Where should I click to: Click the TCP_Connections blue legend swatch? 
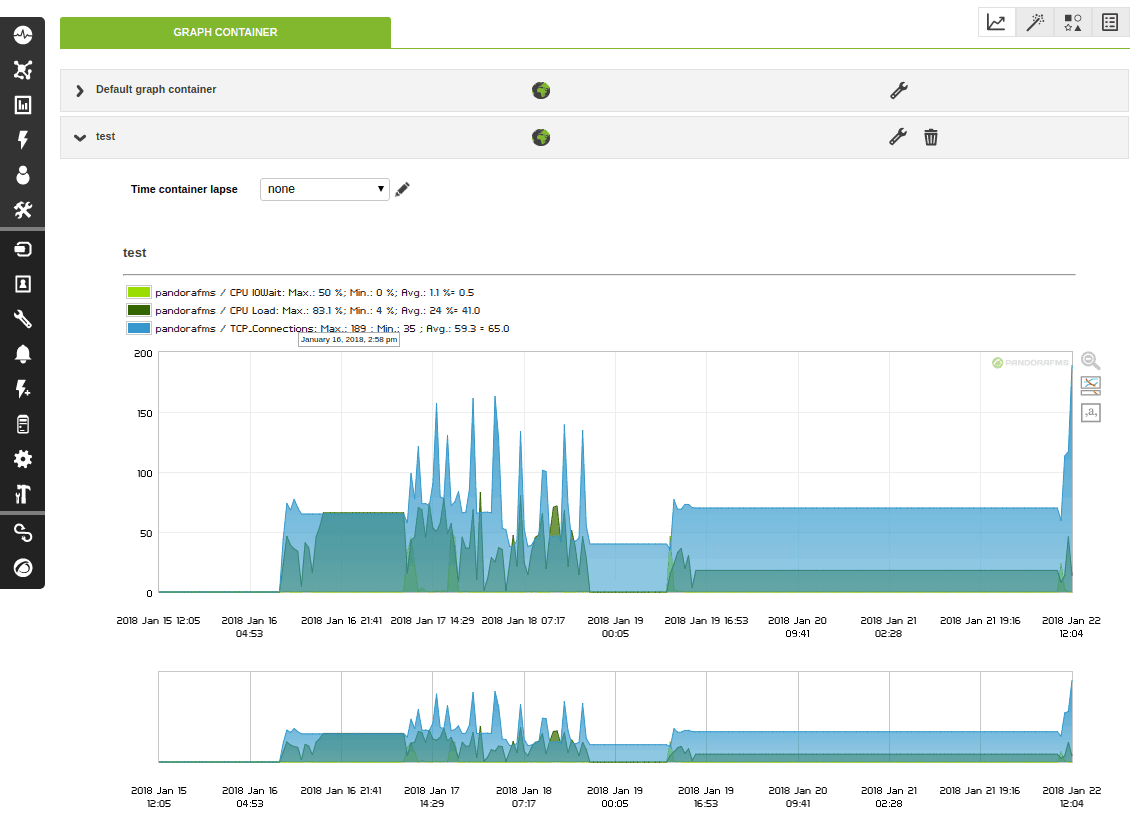[139, 329]
